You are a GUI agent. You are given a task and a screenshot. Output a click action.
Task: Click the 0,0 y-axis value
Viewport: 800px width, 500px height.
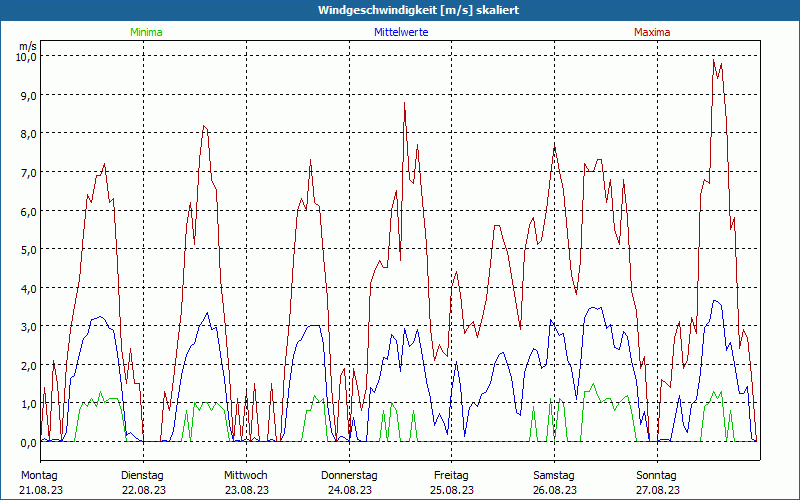point(28,443)
